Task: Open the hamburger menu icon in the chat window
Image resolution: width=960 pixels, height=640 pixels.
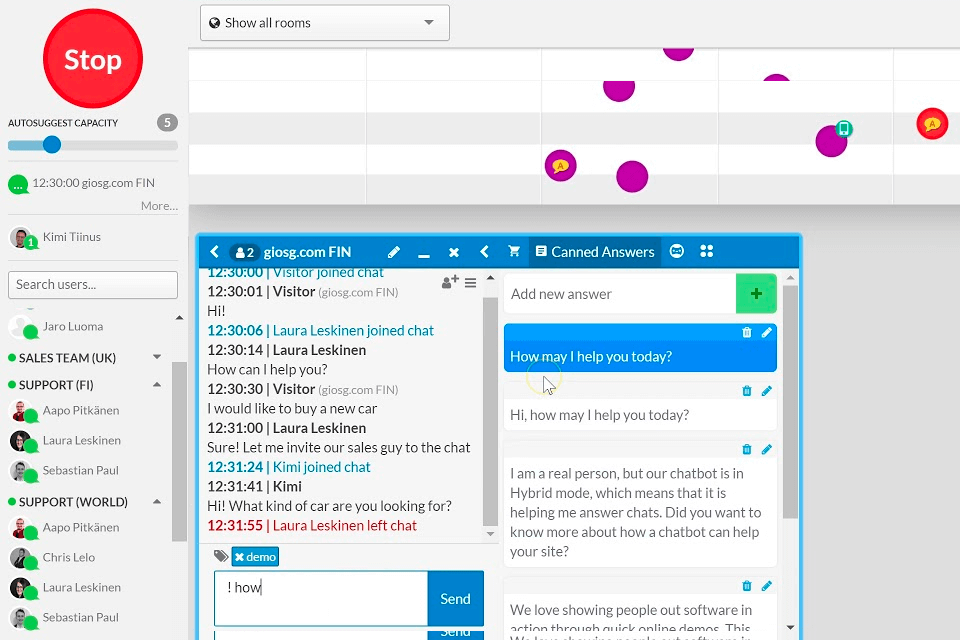Action: [x=470, y=283]
